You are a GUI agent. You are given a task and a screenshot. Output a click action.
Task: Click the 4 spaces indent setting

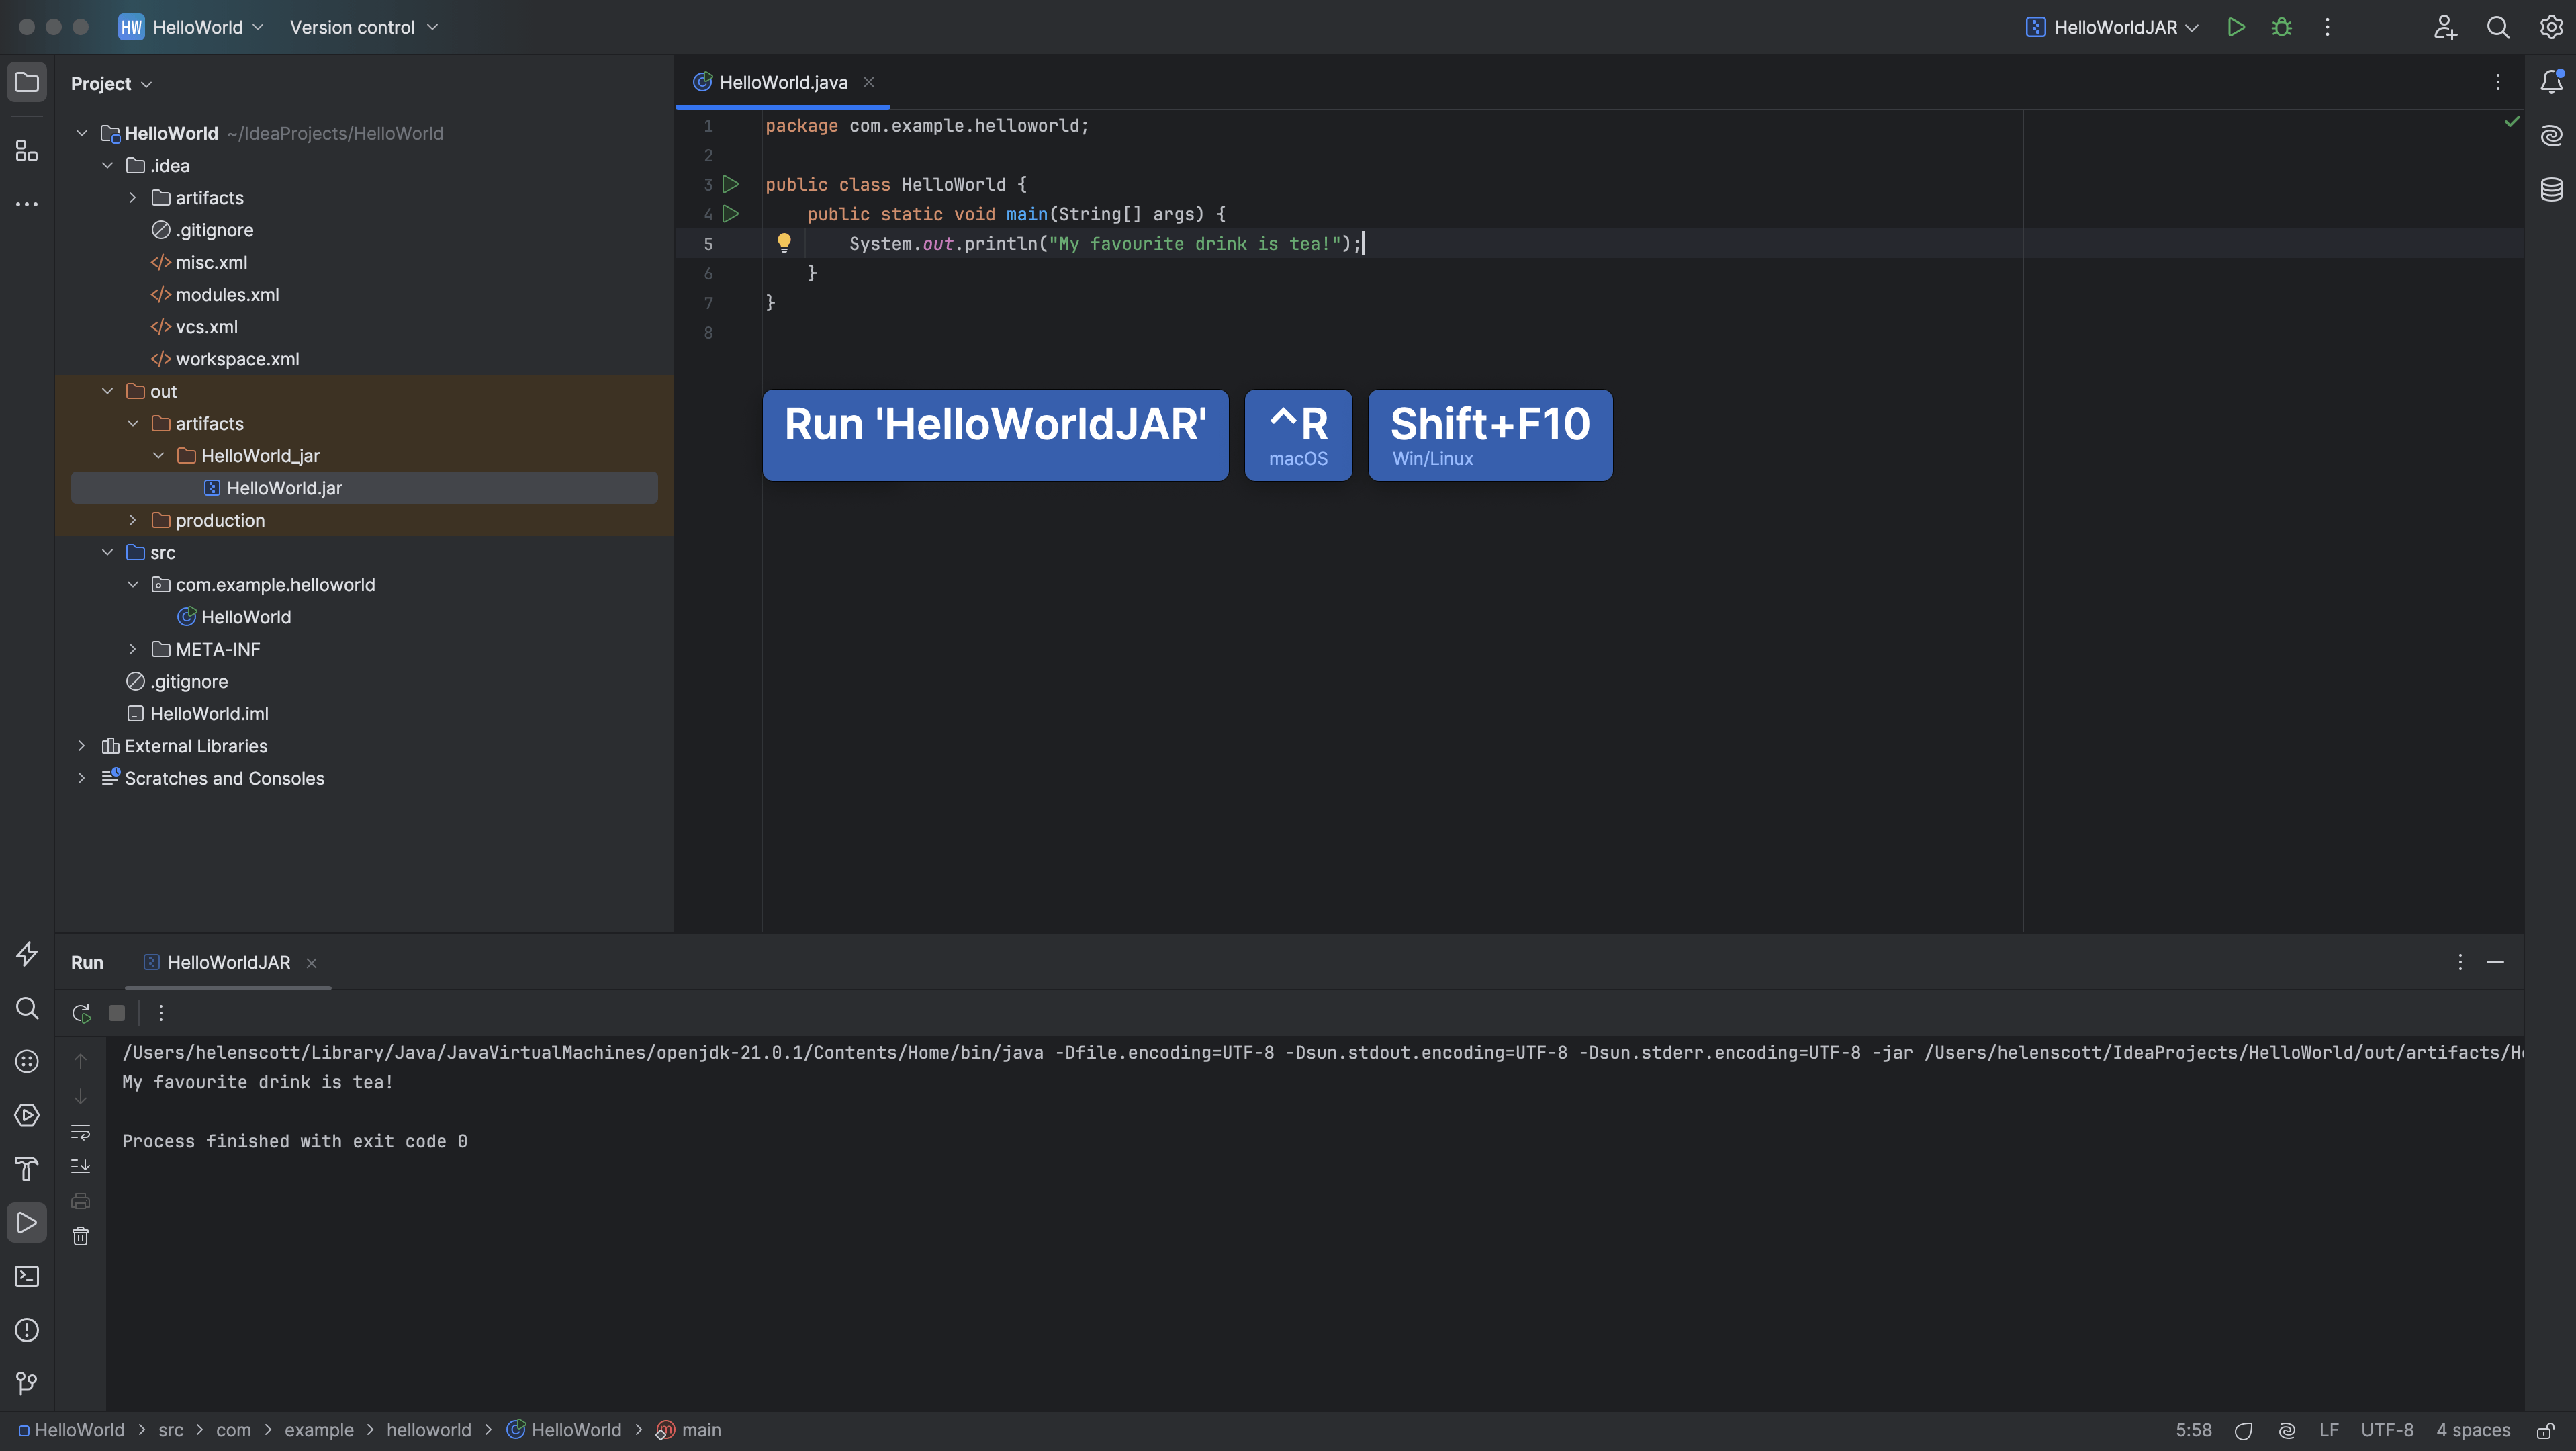2472,1430
